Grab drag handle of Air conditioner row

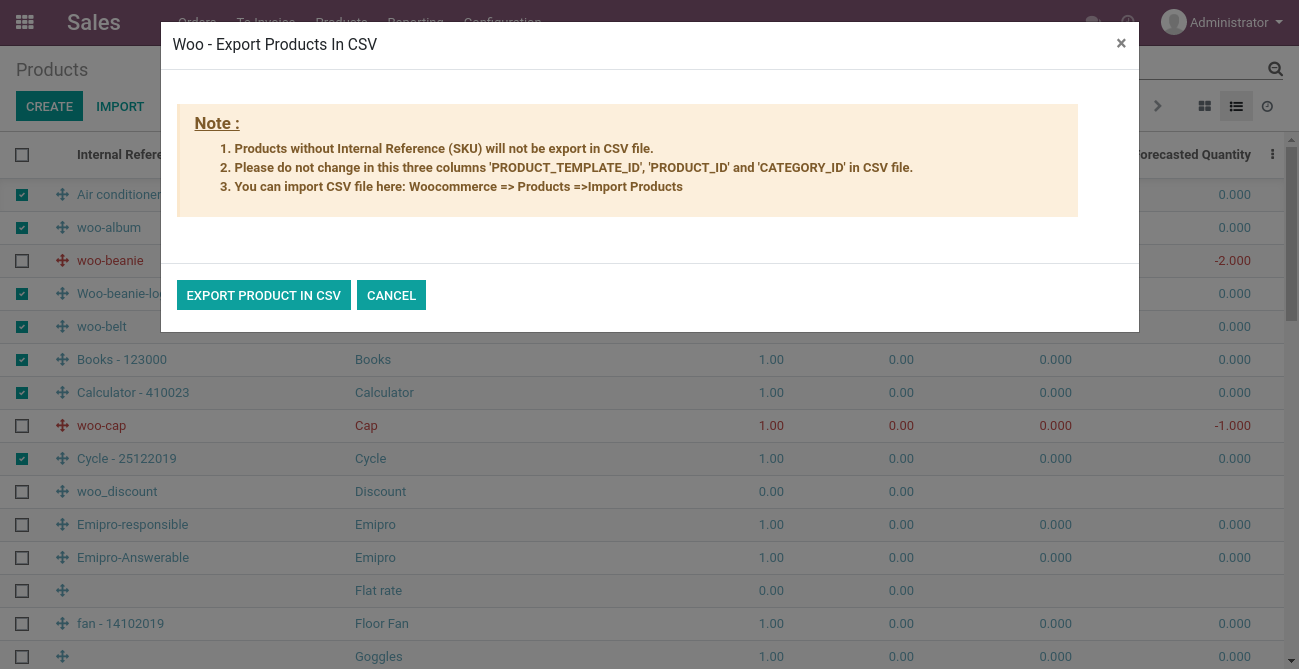[x=62, y=195]
